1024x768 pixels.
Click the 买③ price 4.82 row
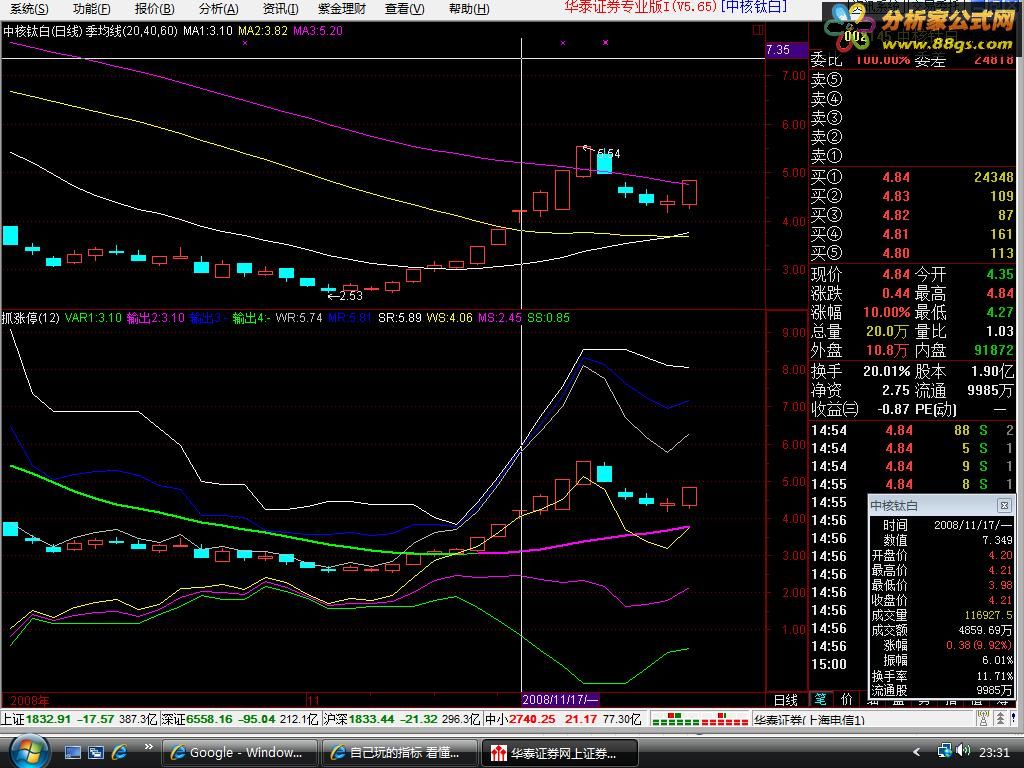912,215
